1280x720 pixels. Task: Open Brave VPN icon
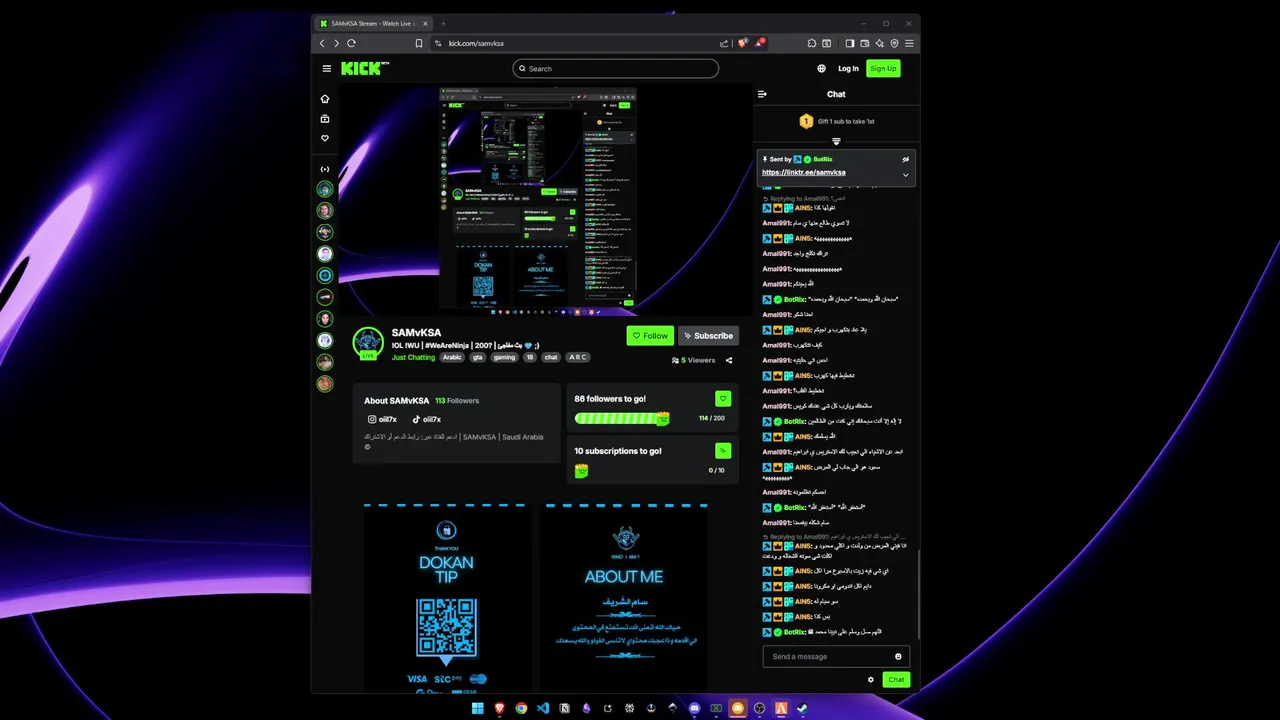tap(894, 43)
